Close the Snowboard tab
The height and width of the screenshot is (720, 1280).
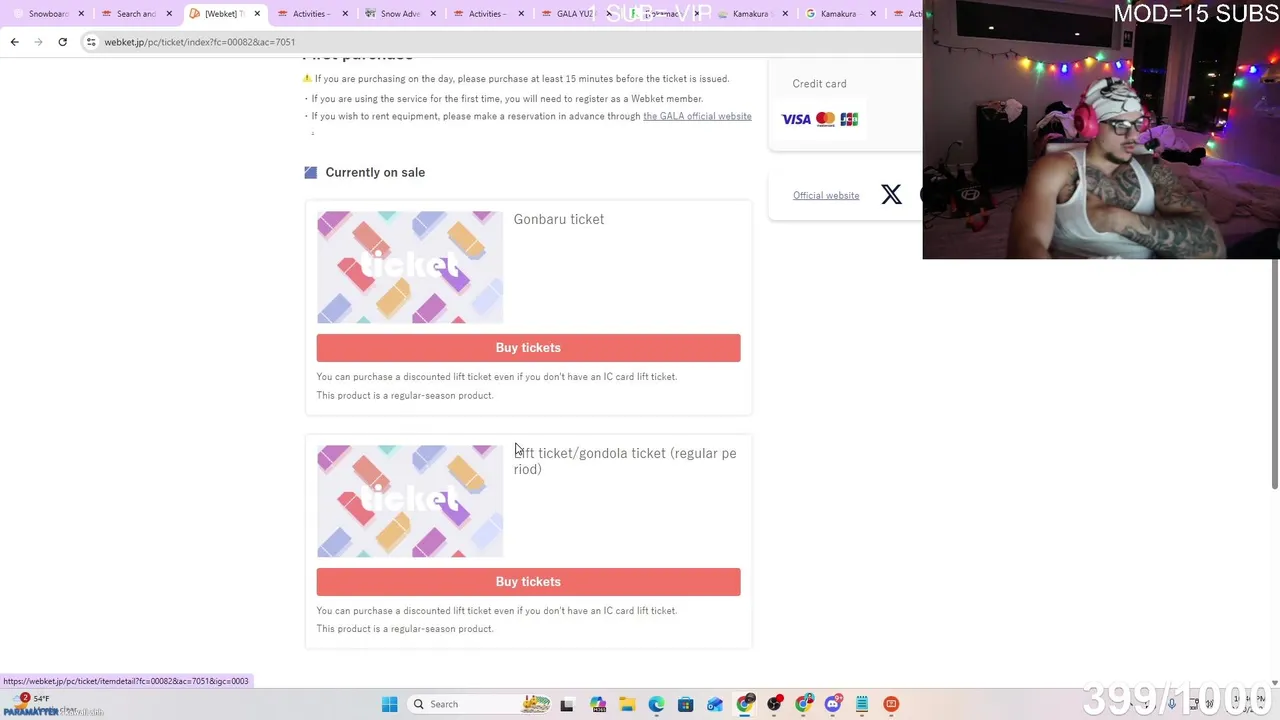click(81, 14)
